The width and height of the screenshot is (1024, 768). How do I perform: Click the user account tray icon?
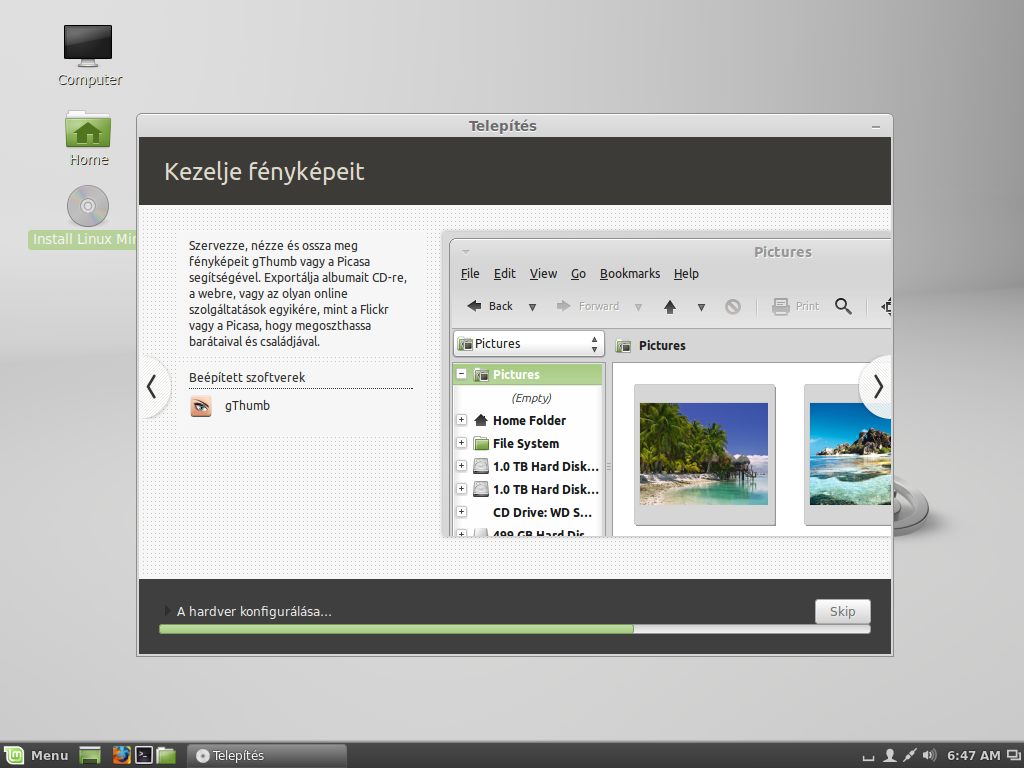point(889,755)
